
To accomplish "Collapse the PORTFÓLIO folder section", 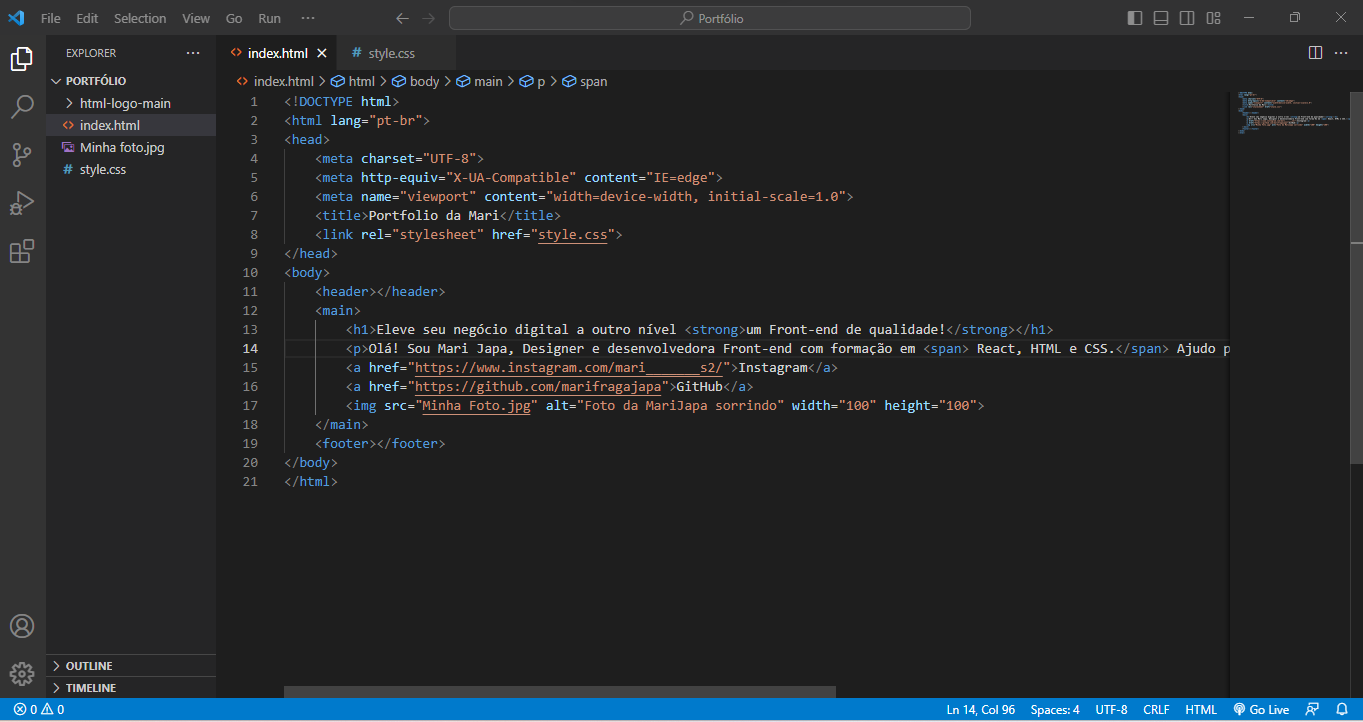I will [x=131, y=81].
